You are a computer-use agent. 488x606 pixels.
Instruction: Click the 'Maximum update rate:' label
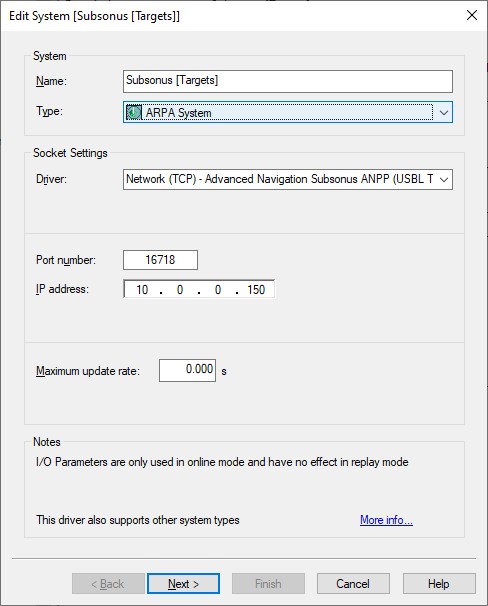pos(88,371)
